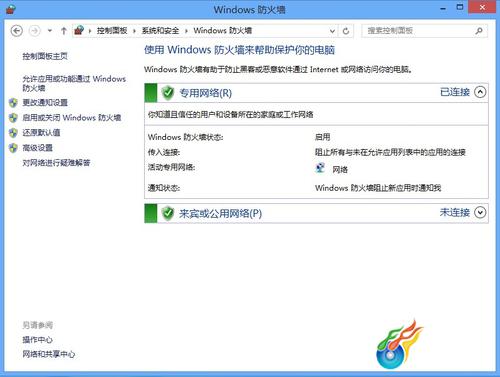500x377 pixels.
Task: Open 启用或关闭 Windows 防火墙 link
Action: (72, 118)
